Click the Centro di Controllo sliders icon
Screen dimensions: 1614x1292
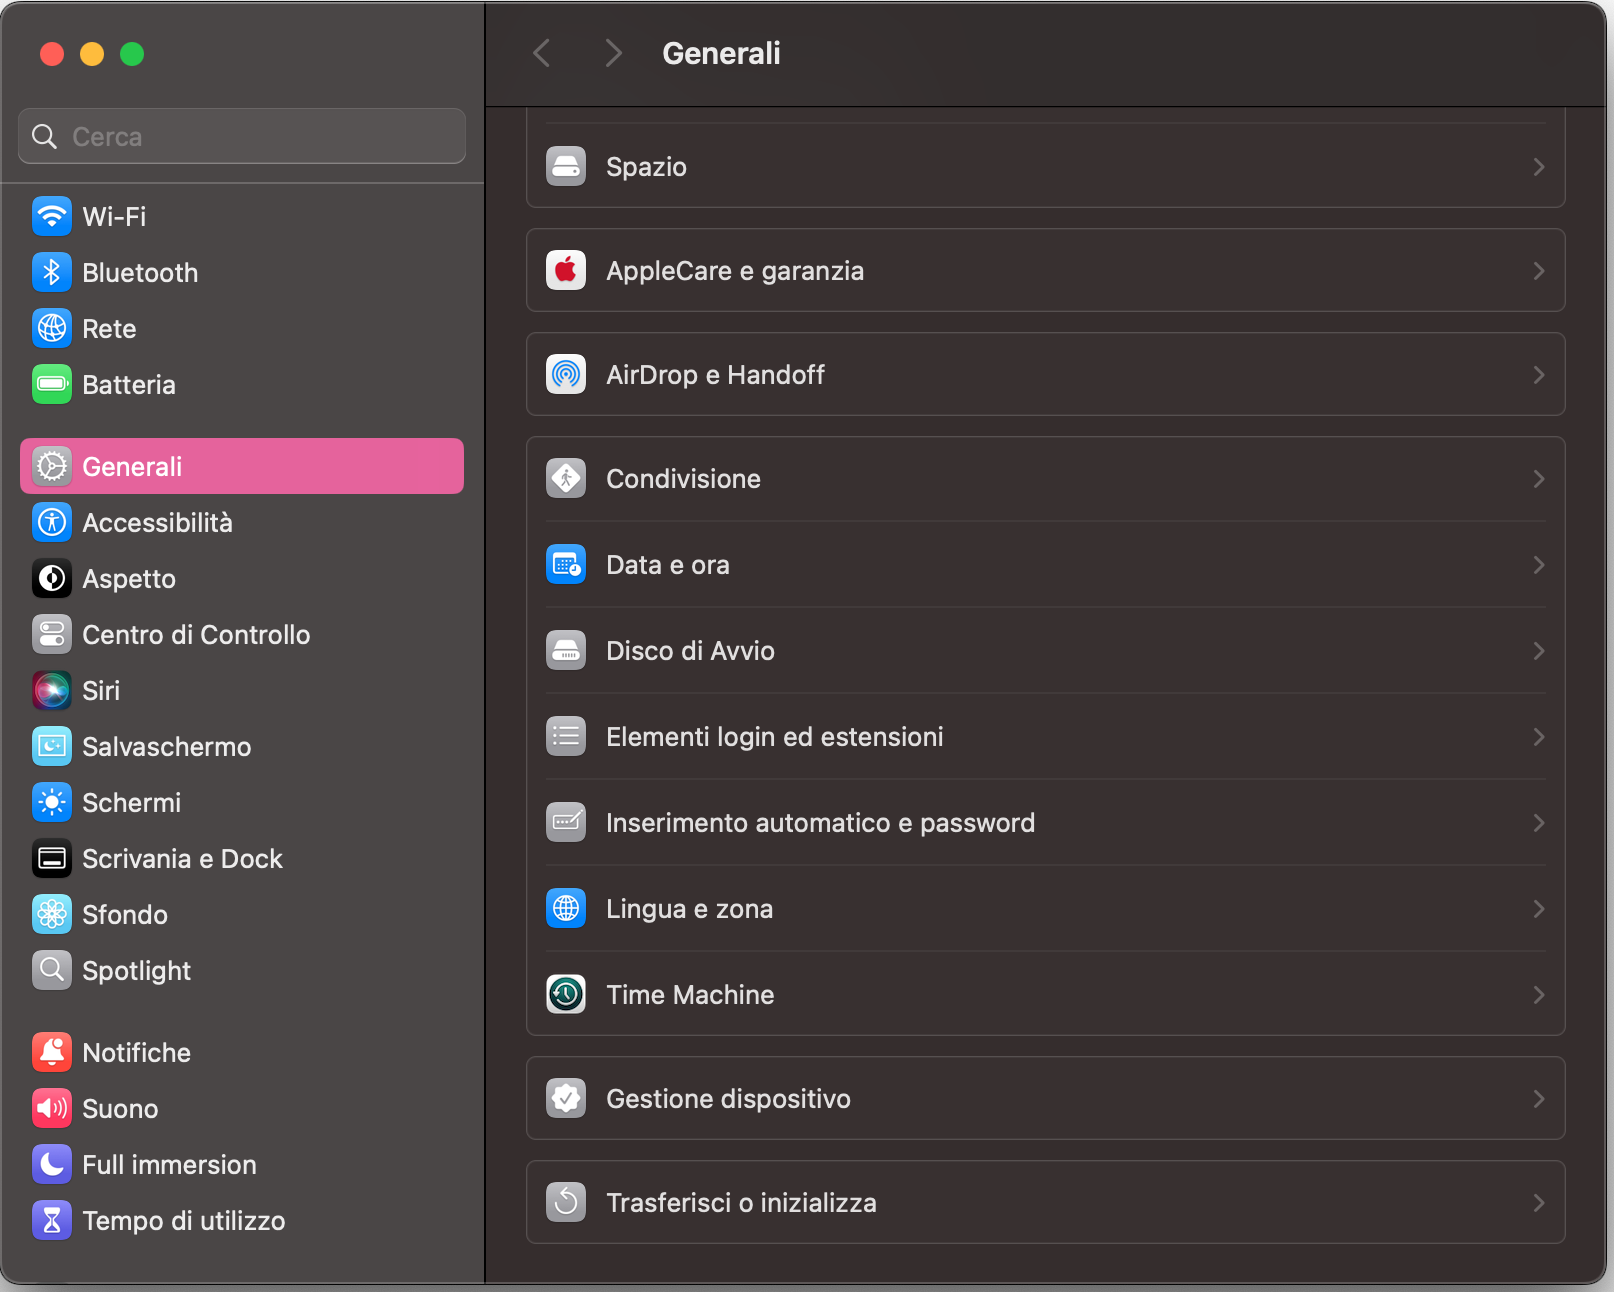pyautogui.click(x=51, y=634)
